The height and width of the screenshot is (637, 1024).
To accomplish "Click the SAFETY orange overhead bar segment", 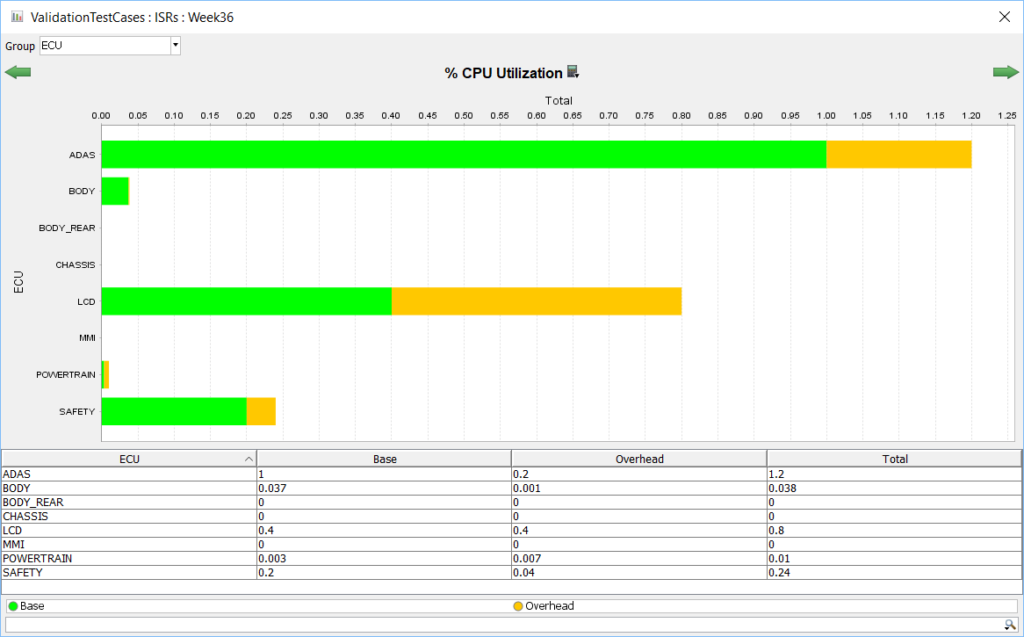I will pos(261,412).
